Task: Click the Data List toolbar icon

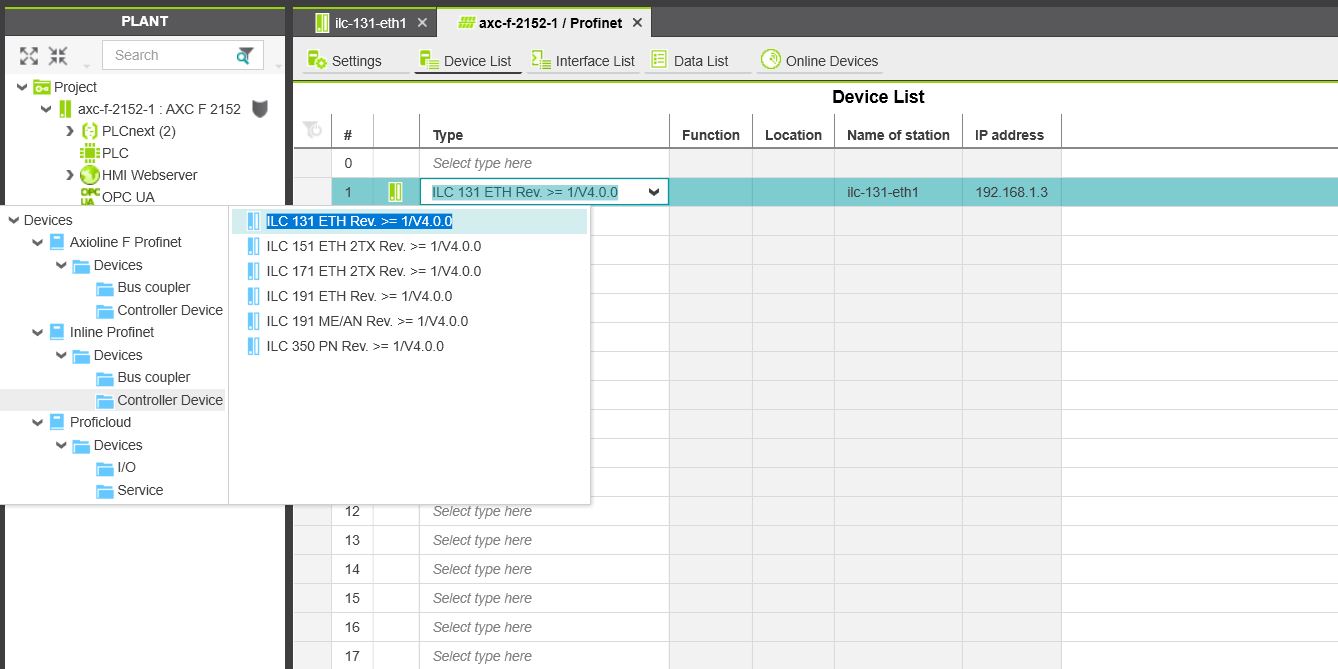Action: pyautogui.click(x=659, y=60)
